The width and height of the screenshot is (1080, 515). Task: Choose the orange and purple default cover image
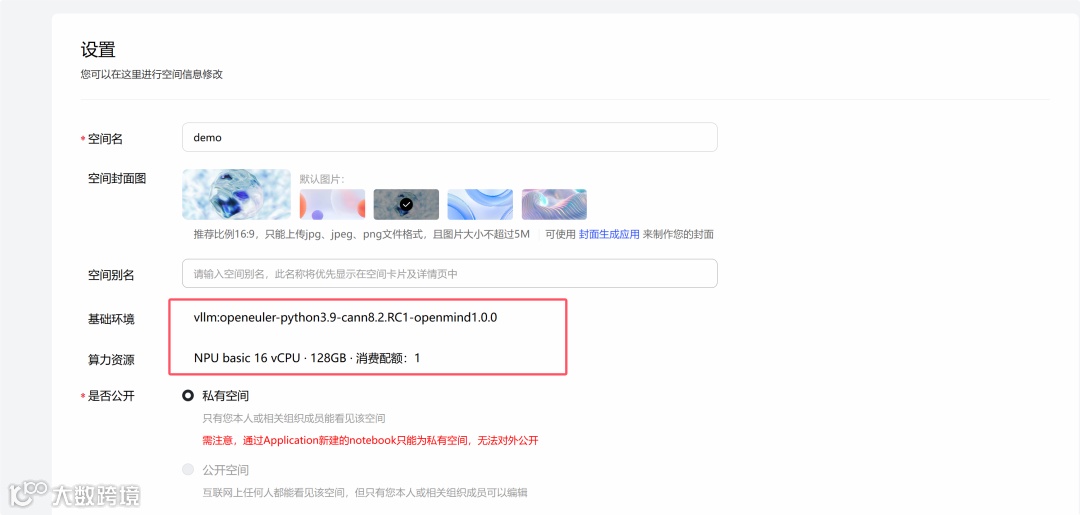(x=332, y=204)
